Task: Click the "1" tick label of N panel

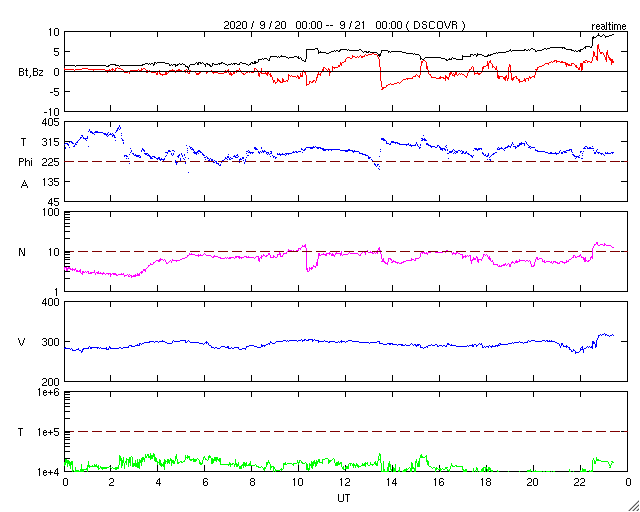Action: pos(56,292)
